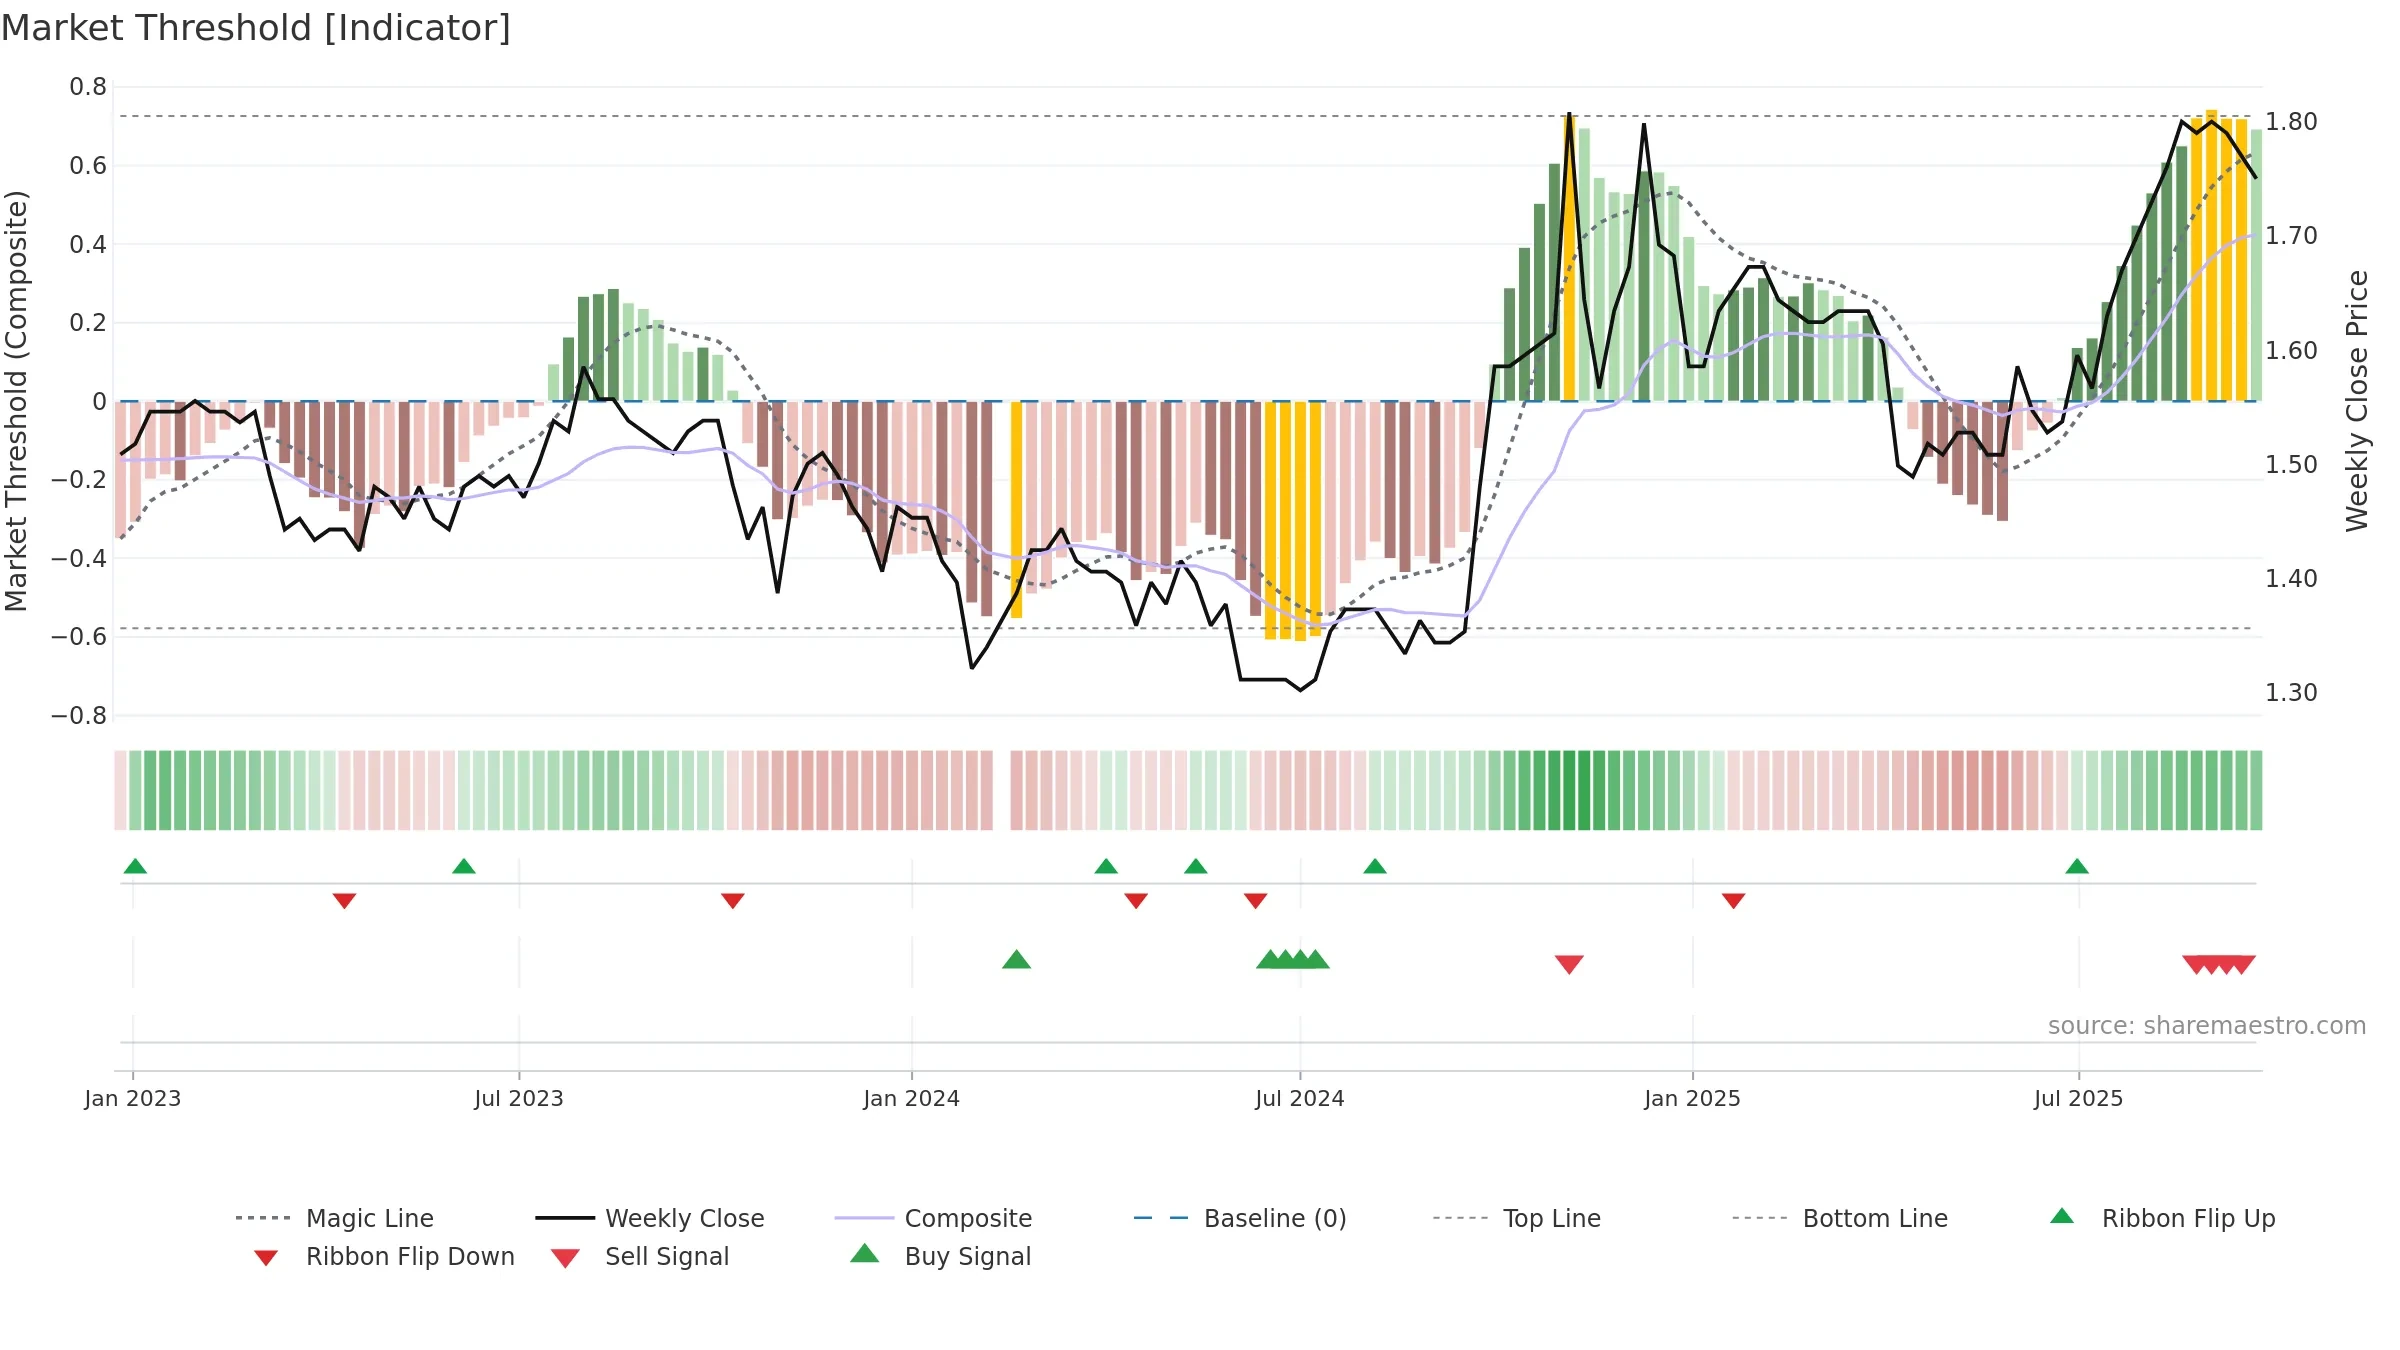Click the red flip-down triangle near Oct 2023

tap(733, 901)
